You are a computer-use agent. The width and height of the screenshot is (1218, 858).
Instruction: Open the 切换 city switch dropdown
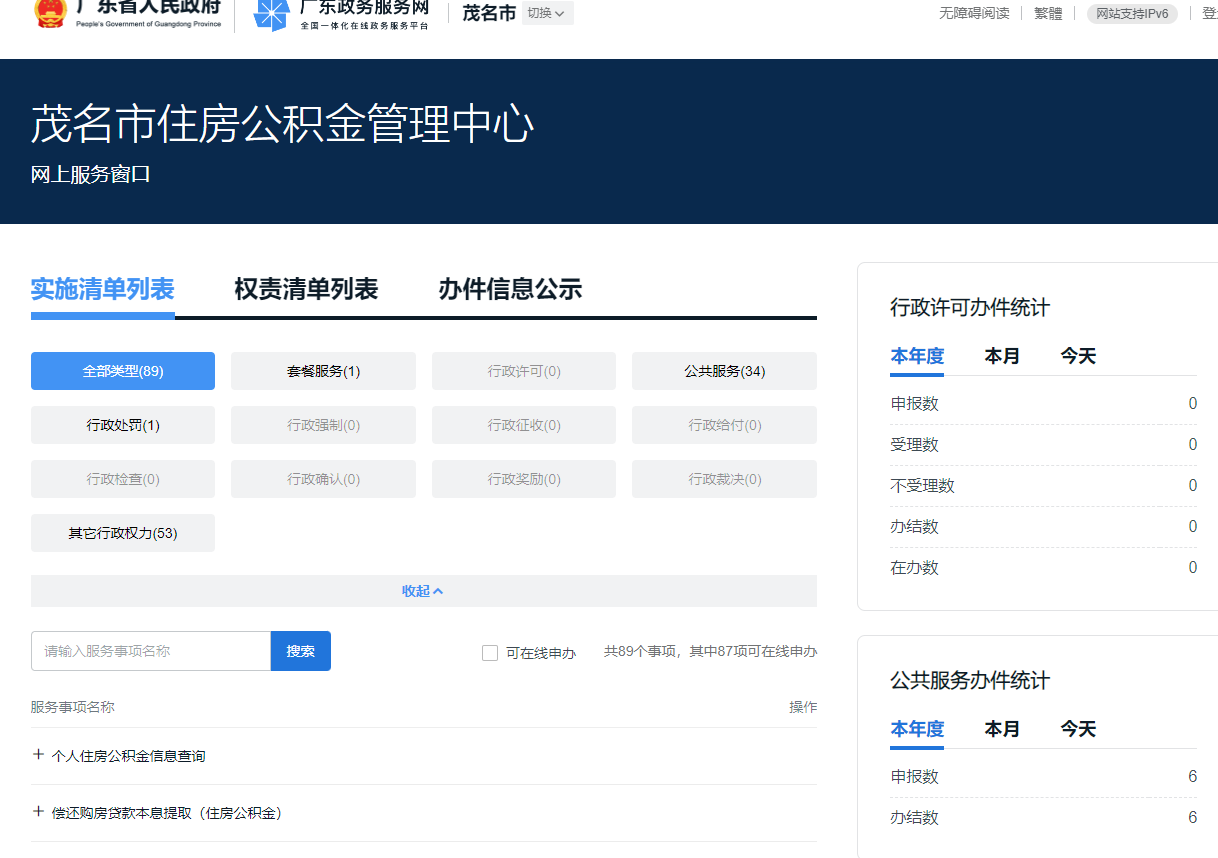(x=547, y=13)
